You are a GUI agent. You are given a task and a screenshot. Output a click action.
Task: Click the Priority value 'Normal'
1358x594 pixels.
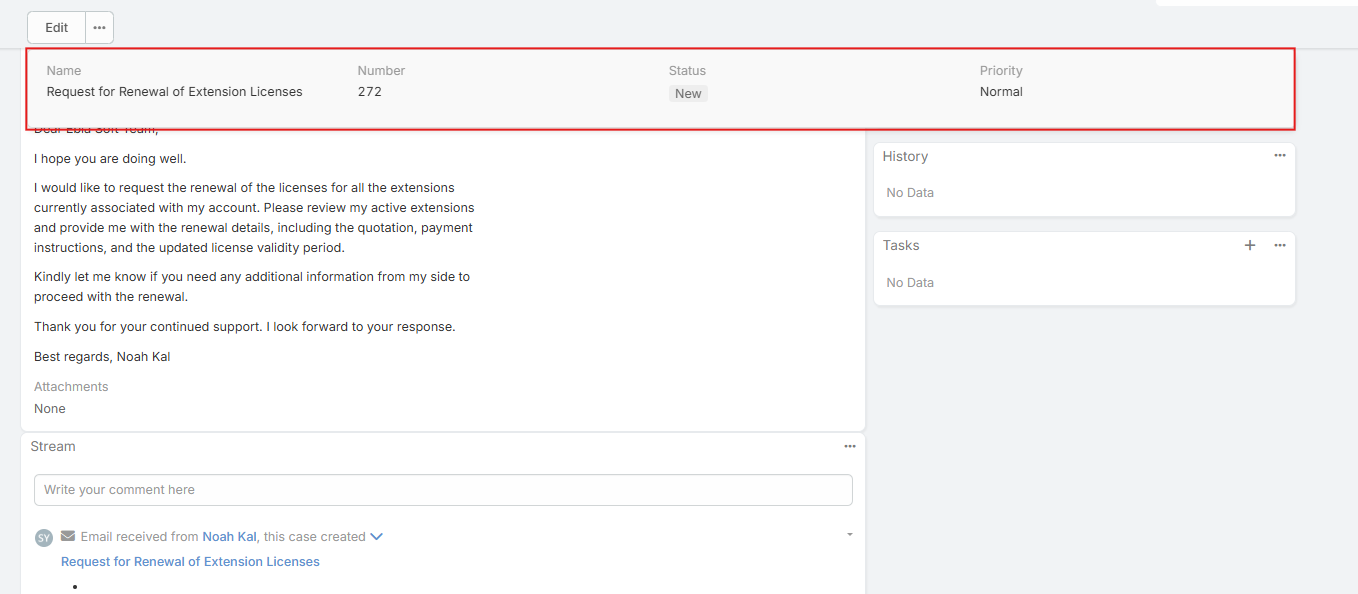(x=1001, y=92)
